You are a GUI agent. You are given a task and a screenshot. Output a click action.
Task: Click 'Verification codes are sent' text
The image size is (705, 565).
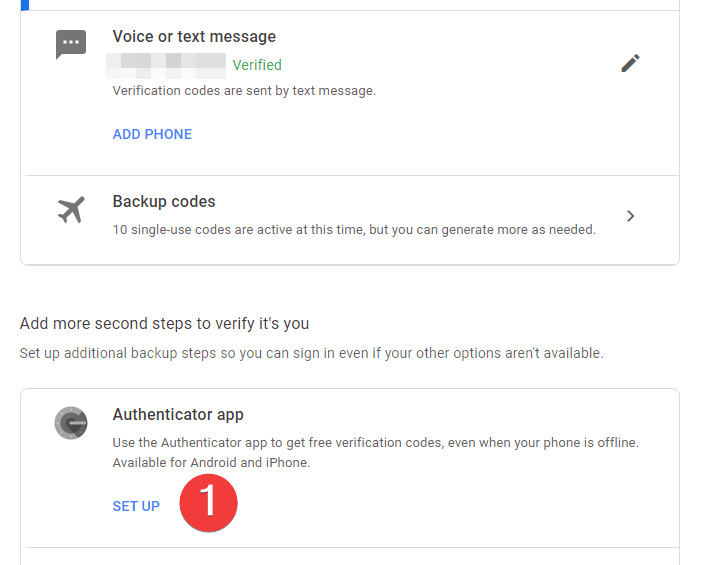(244, 91)
